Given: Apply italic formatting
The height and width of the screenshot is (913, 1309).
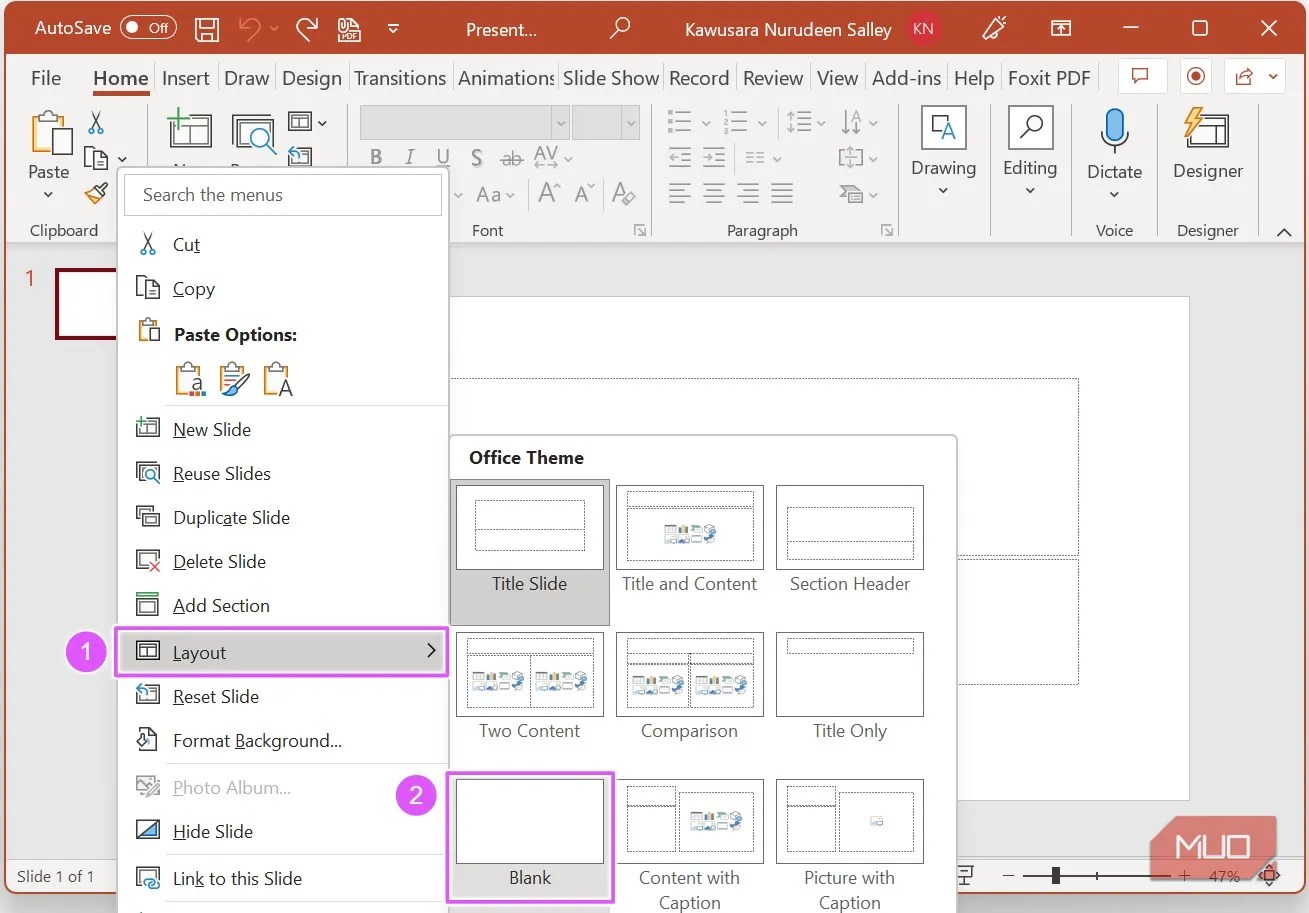Looking at the screenshot, I should pos(409,157).
